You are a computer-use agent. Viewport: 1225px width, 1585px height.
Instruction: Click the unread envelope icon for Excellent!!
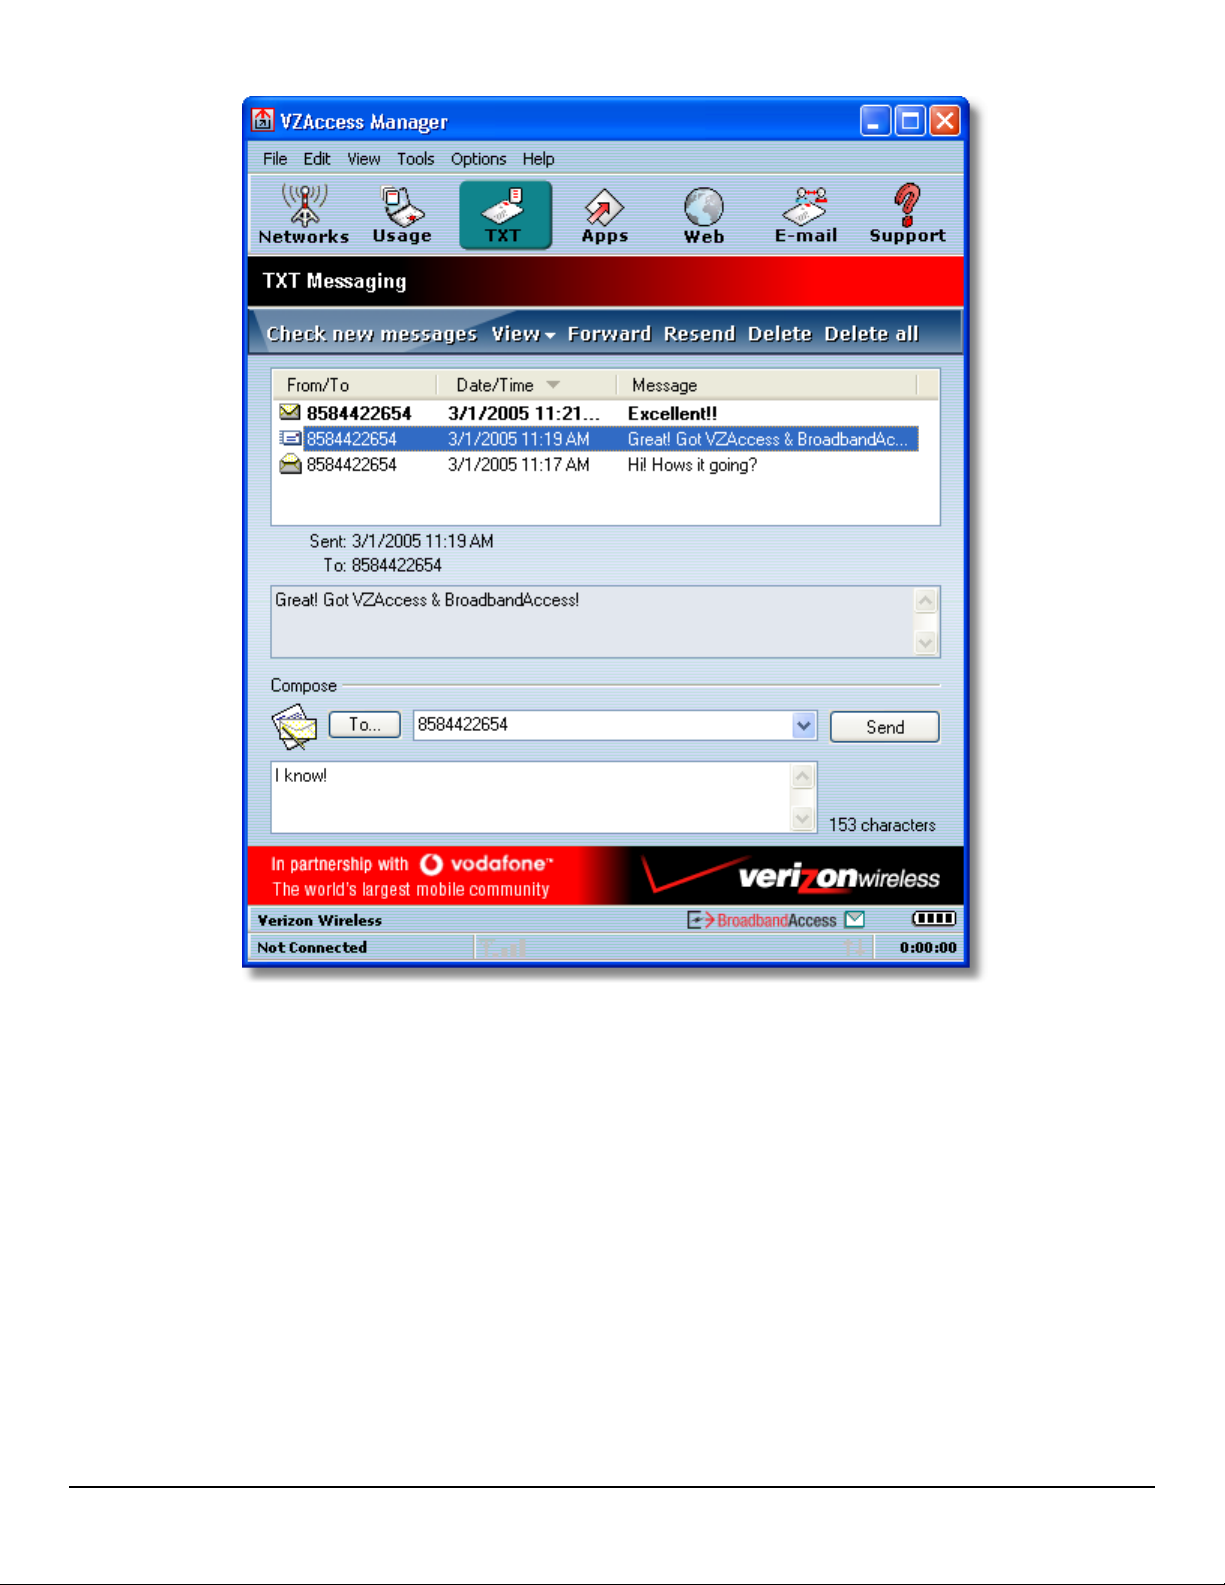pyautogui.click(x=290, y=412)
